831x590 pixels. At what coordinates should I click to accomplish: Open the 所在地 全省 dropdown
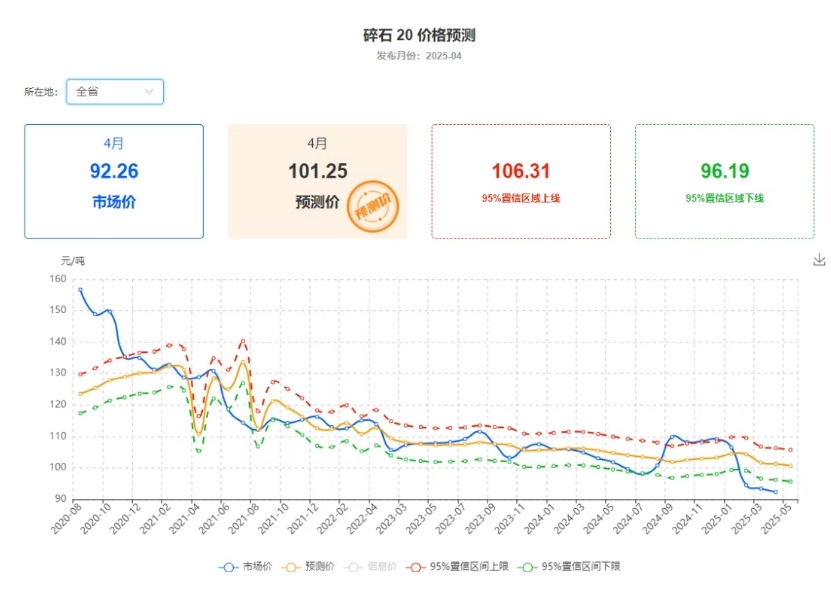coord(114,92)
